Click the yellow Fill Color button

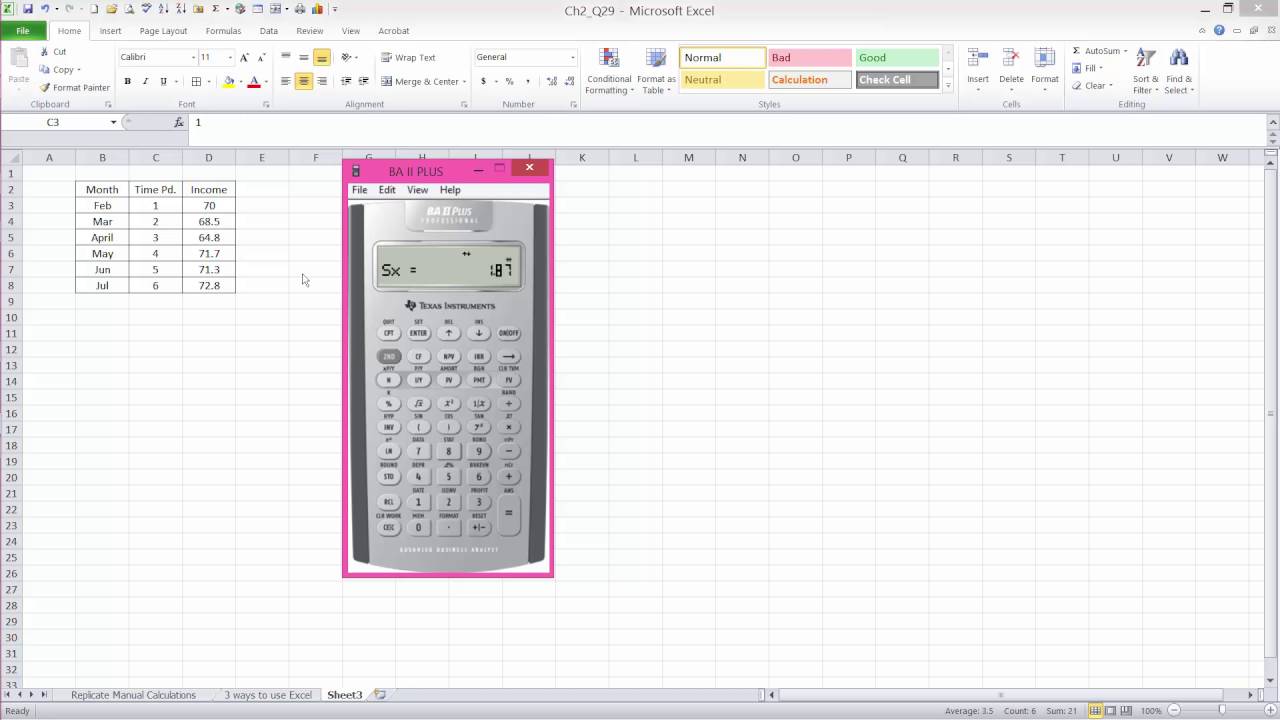point(229,82)
